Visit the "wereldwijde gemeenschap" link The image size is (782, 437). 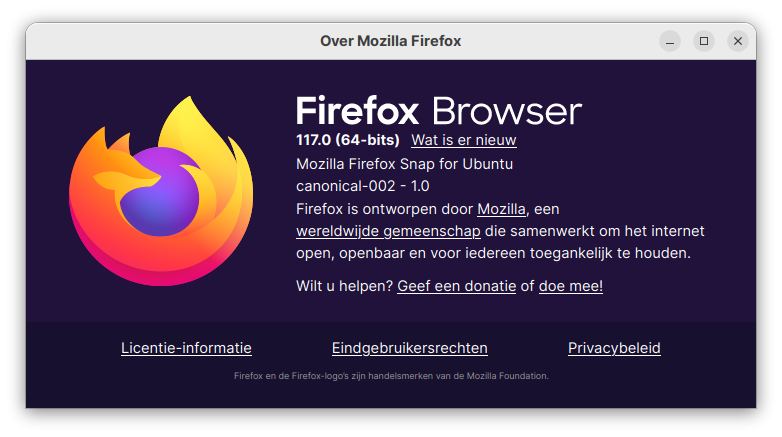point(388,231)
